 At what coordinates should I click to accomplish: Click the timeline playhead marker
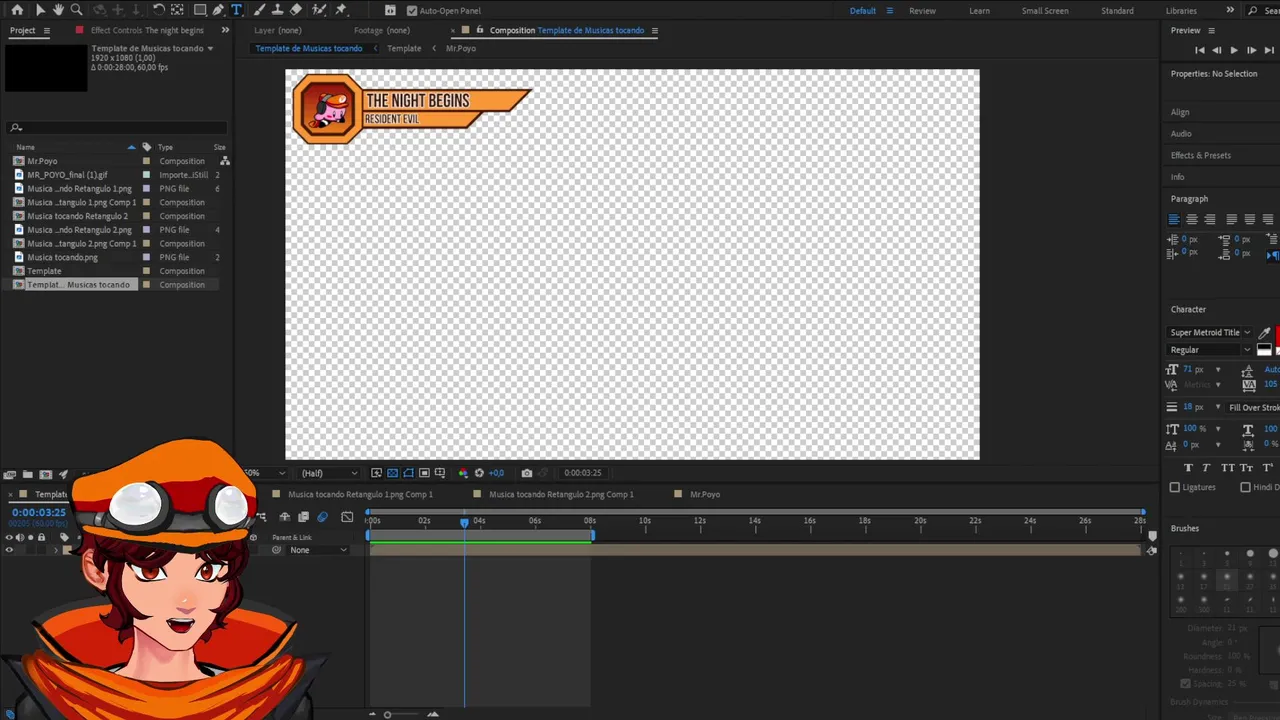tap(464, 522)
